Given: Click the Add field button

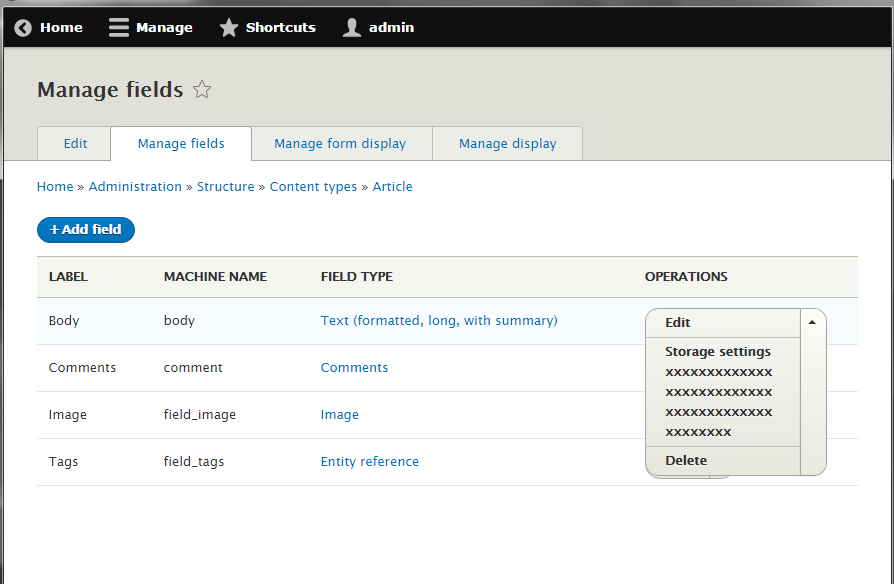Looking at the screenshot, I should coord(85,229).
